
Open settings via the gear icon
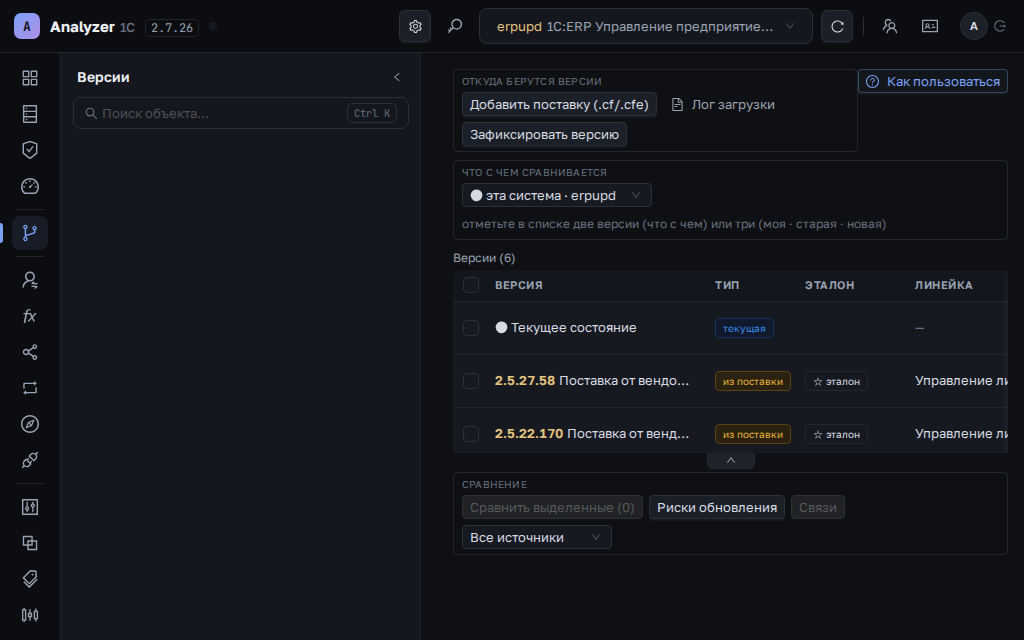coord(415,26)
